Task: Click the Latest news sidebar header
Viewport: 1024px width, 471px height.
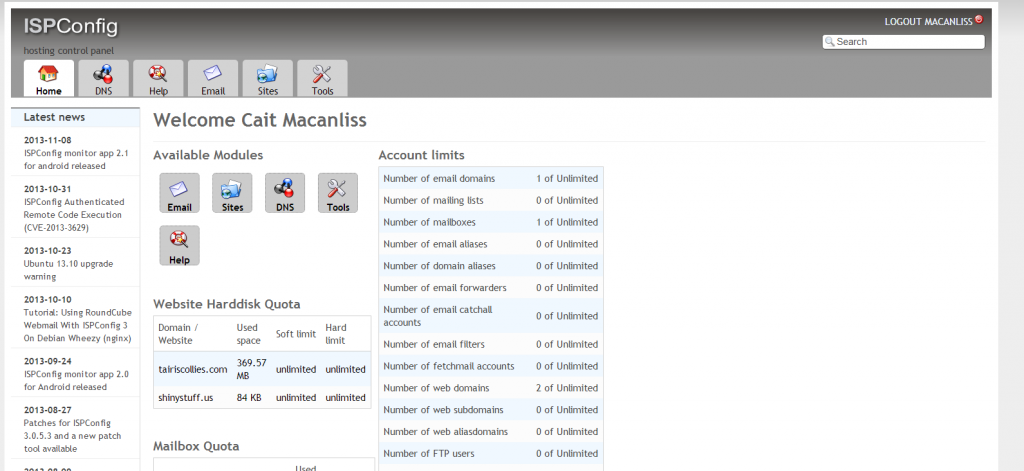Action: pos(75,118)
